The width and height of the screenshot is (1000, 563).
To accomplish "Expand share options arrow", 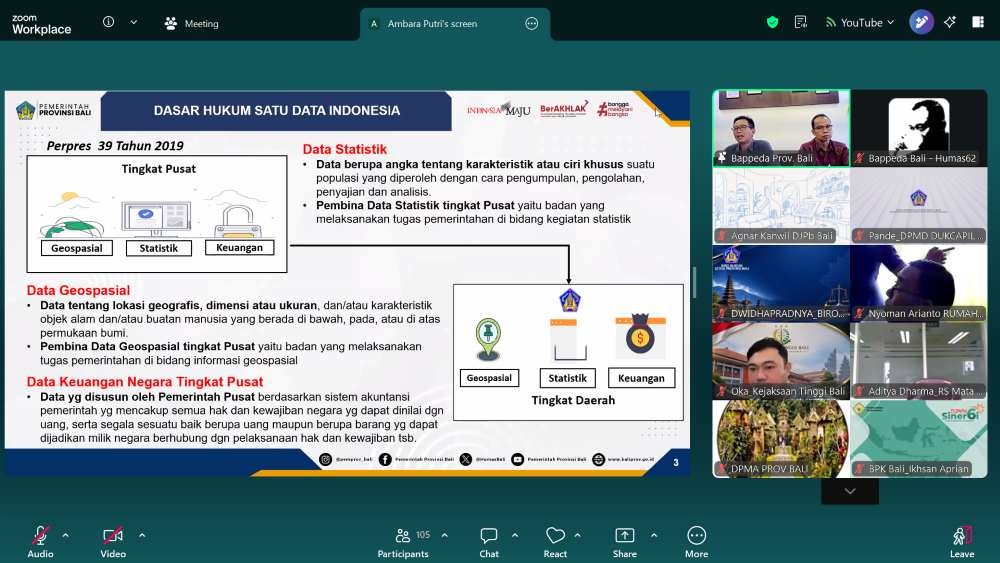I will click(x=654, y=536).
